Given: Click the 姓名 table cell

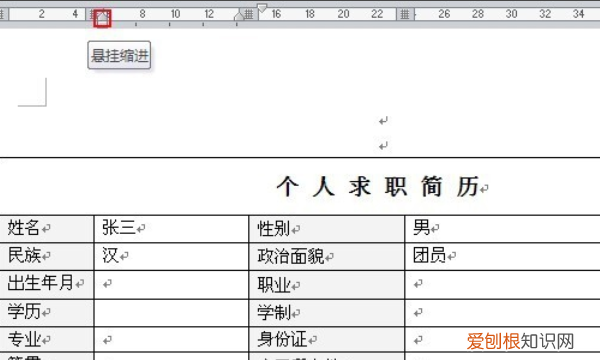Looking at the screenshot, I should (x=47, y=229).
